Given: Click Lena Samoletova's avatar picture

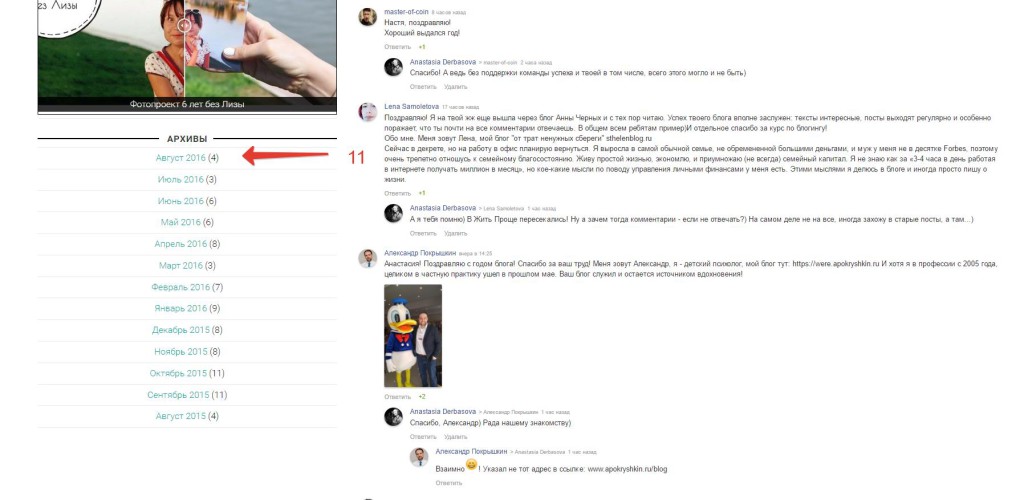Looking at the screenshot, I should click(368, 112).
